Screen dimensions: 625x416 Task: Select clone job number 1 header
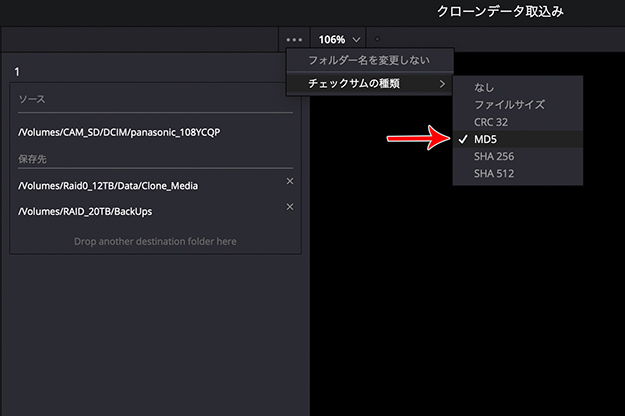19,72
